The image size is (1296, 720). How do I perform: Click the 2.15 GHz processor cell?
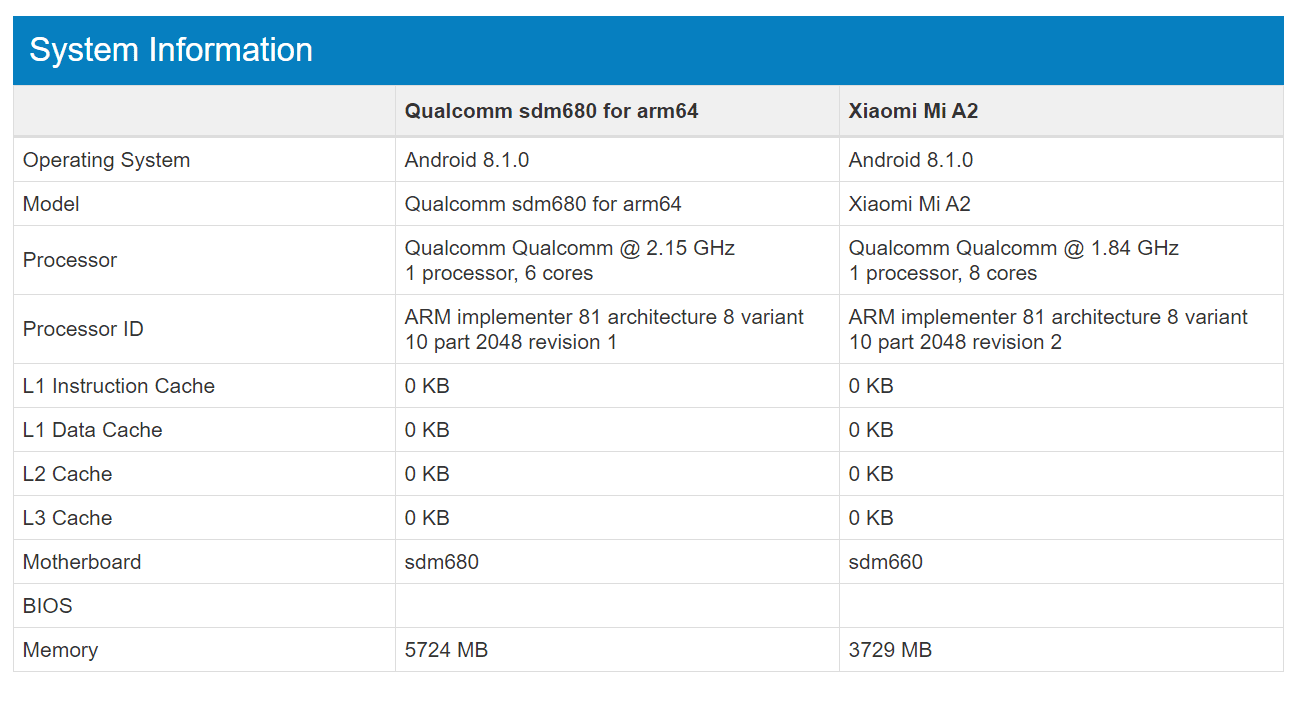617,260
